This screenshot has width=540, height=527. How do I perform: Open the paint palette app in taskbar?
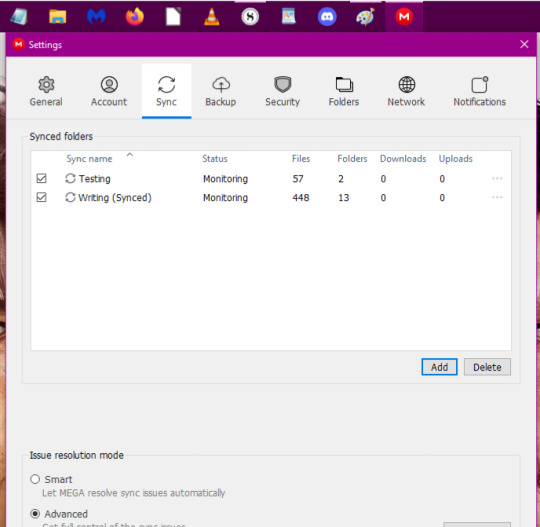[365, 16]
